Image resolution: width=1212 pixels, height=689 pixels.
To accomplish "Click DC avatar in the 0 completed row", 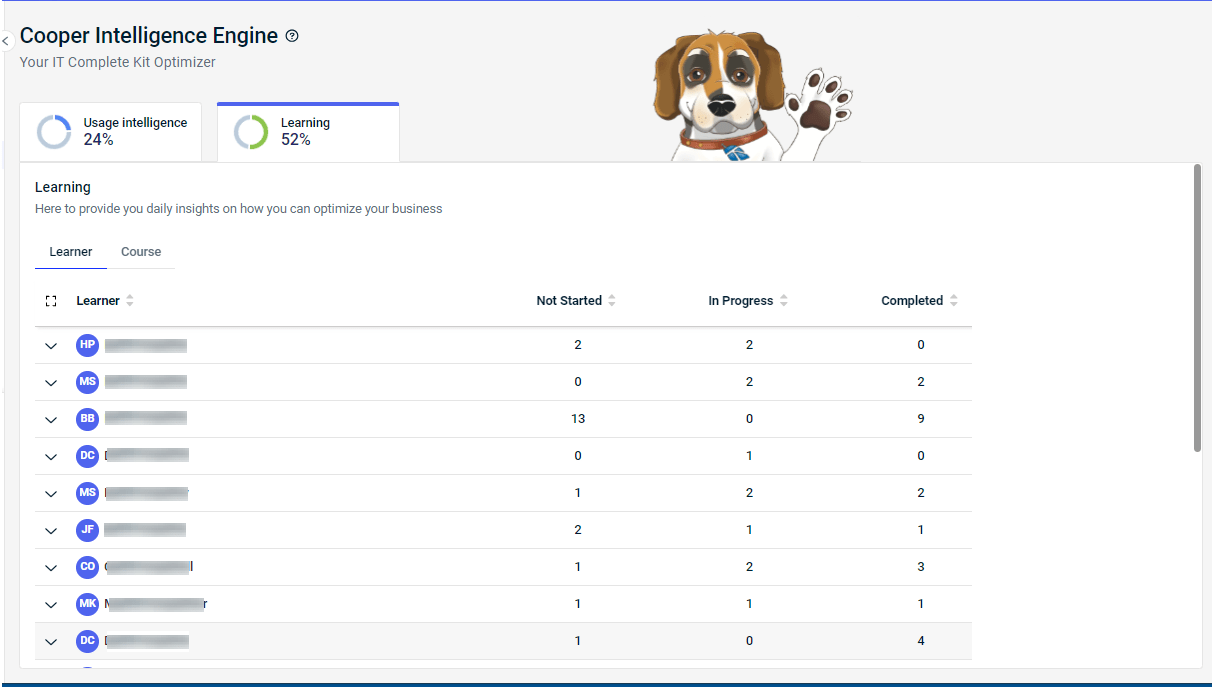I will pos(88,456).
